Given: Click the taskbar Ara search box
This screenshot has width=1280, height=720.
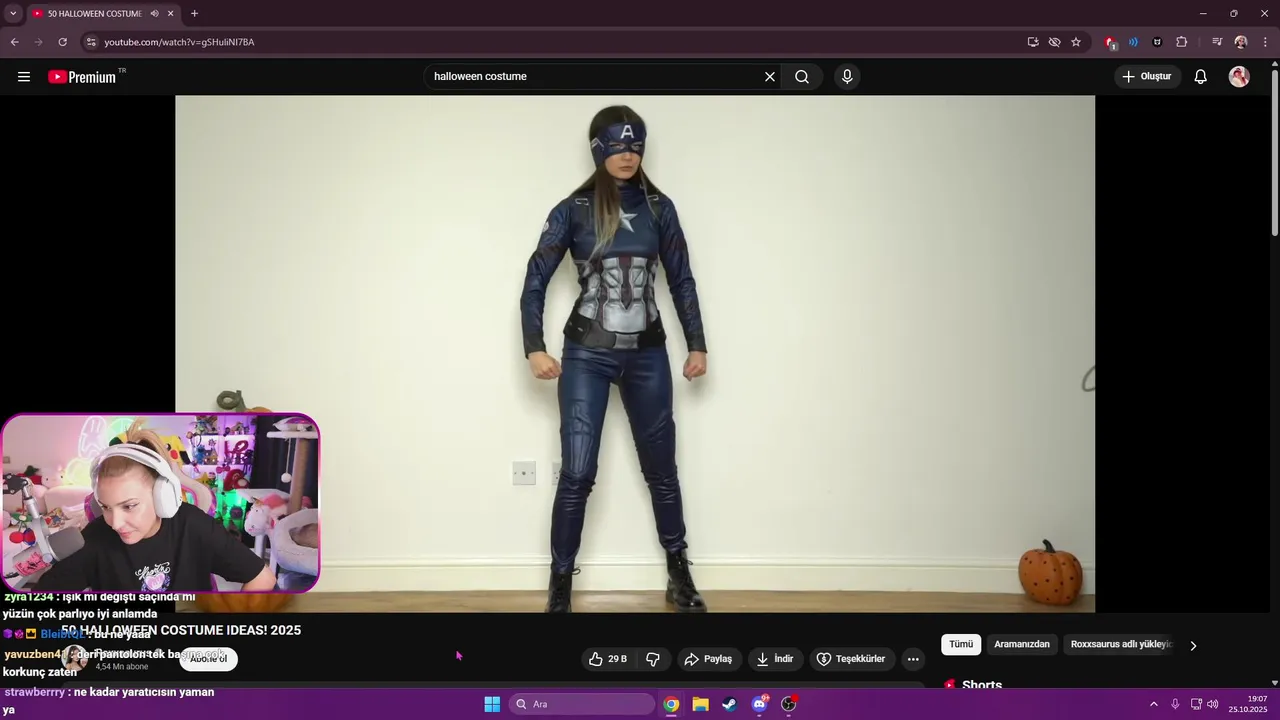Looking at the screenshot, I should click(x=582, y=704).
